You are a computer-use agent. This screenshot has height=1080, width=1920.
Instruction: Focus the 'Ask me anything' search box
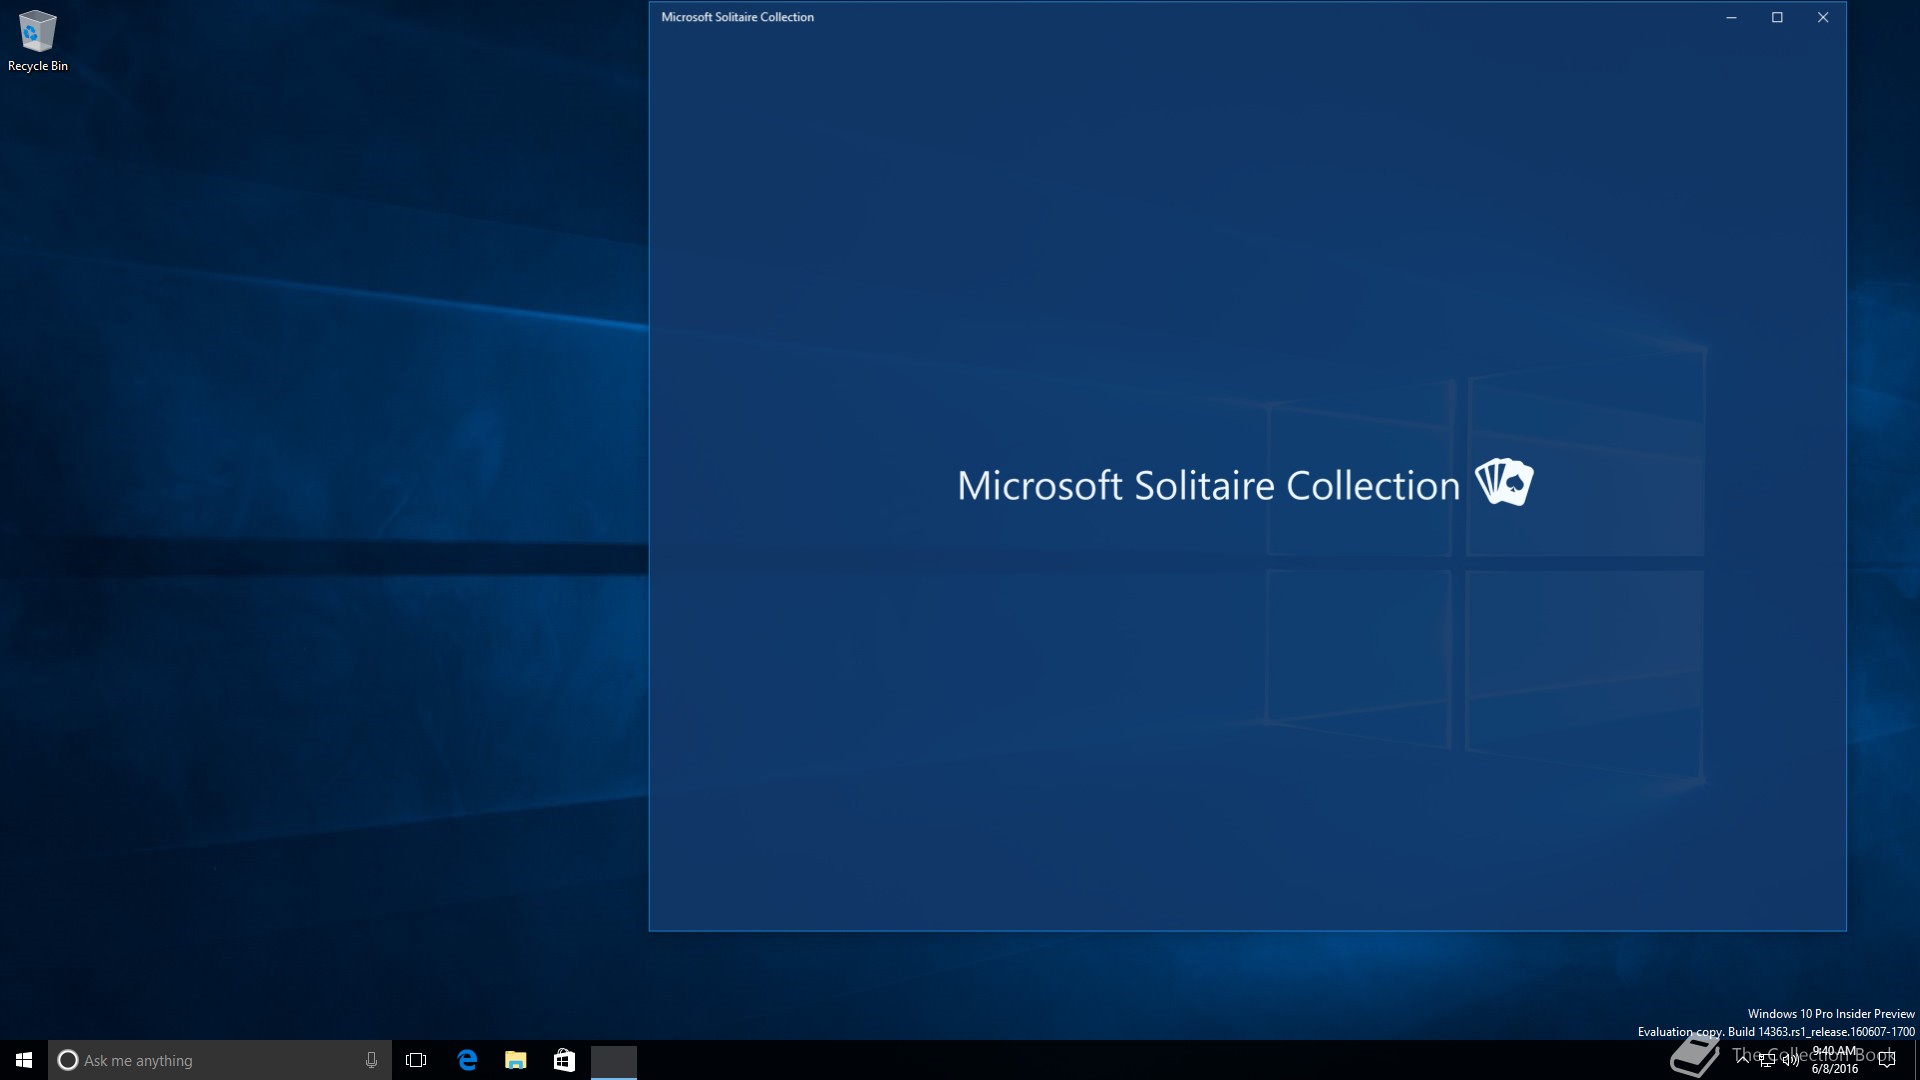[220, 1060]
